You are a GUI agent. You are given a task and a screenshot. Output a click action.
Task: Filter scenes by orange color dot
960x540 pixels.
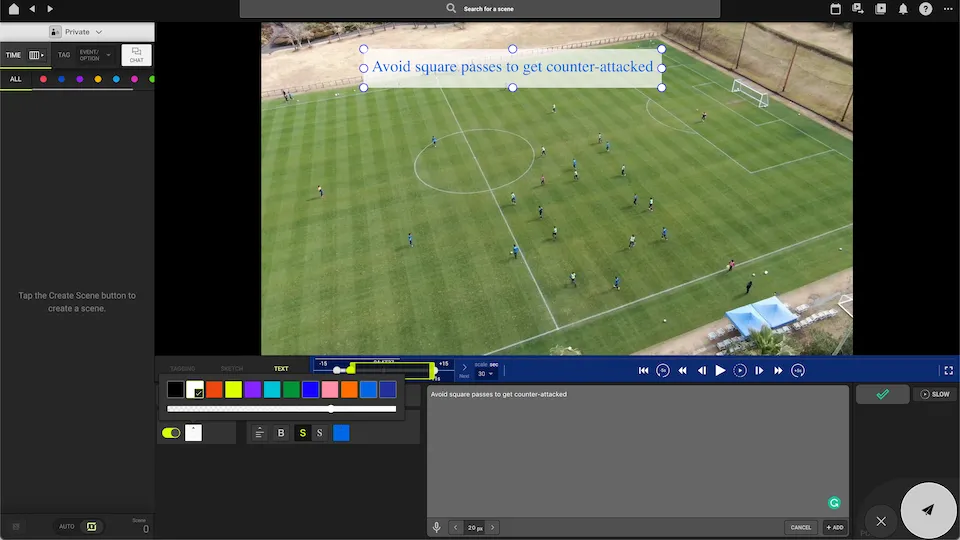point(98,79)
